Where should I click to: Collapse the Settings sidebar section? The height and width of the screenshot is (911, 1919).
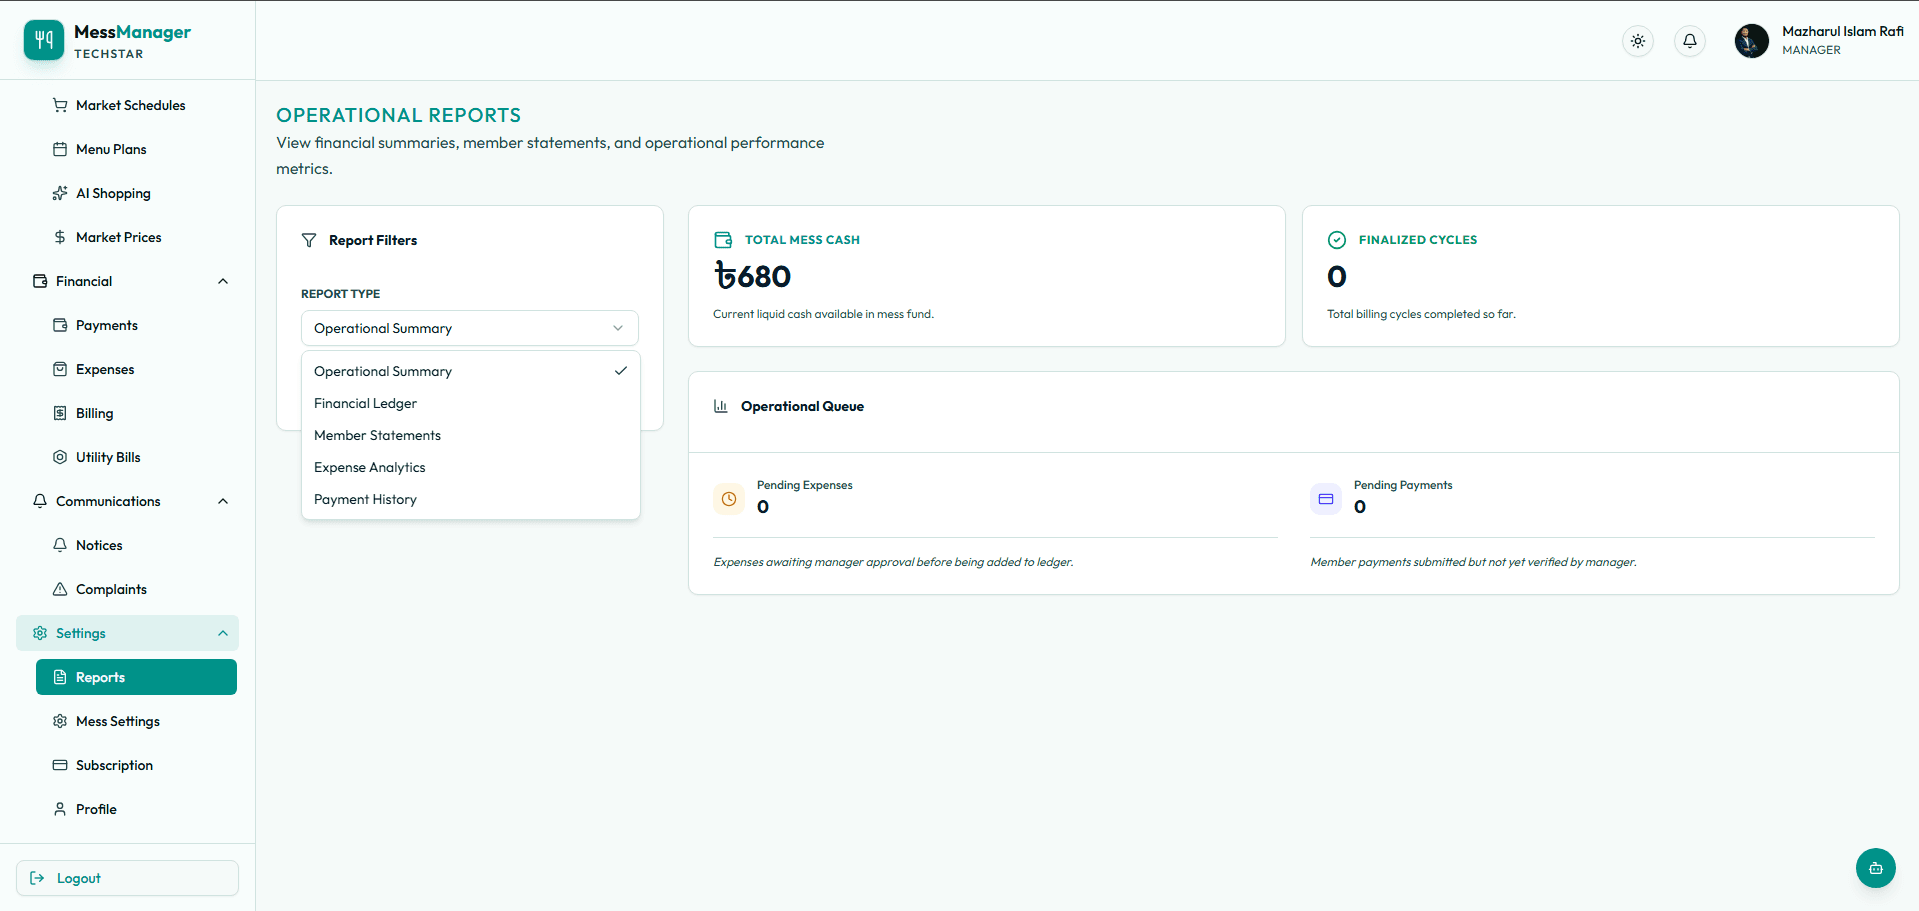[x=223, y=633]
